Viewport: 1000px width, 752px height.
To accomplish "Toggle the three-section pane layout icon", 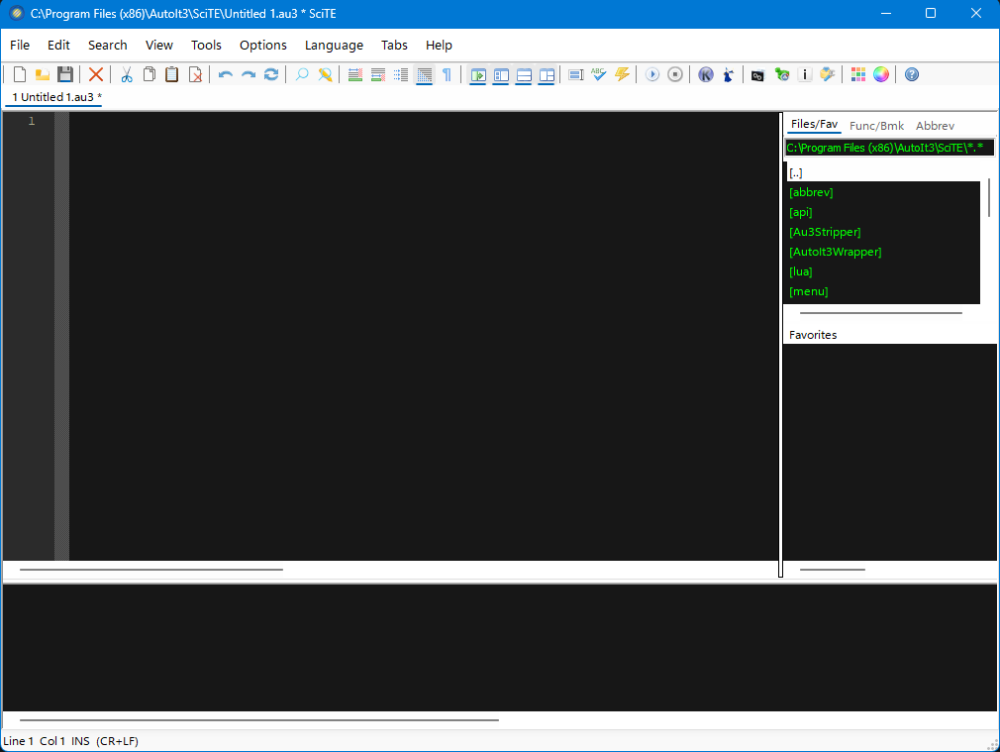I will pos(547,75).
